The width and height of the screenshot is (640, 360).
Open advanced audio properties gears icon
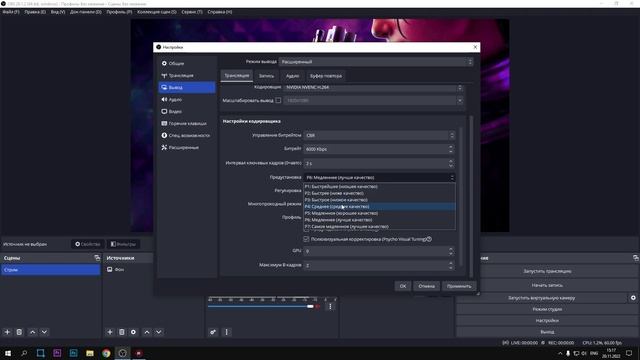click(213, 332)
